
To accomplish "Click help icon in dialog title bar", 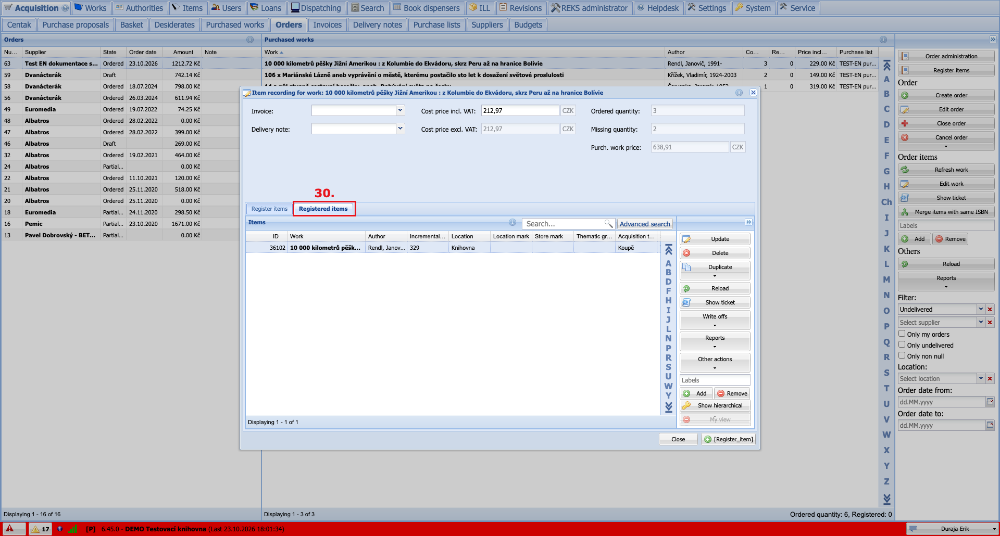I will [739, 93].
